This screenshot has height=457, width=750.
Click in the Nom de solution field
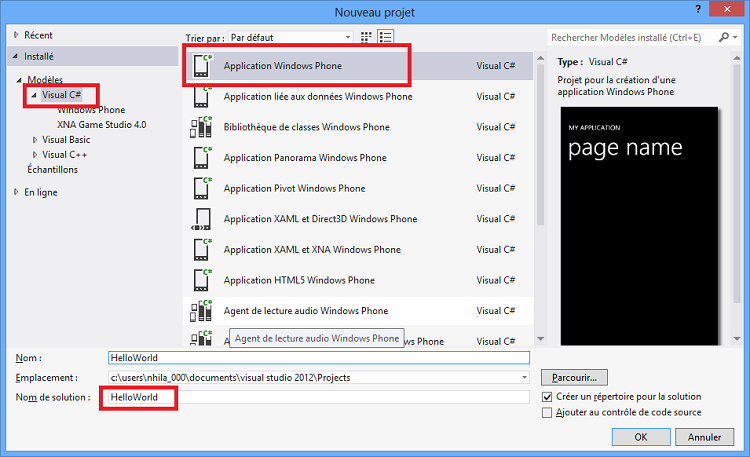(319, 397)
